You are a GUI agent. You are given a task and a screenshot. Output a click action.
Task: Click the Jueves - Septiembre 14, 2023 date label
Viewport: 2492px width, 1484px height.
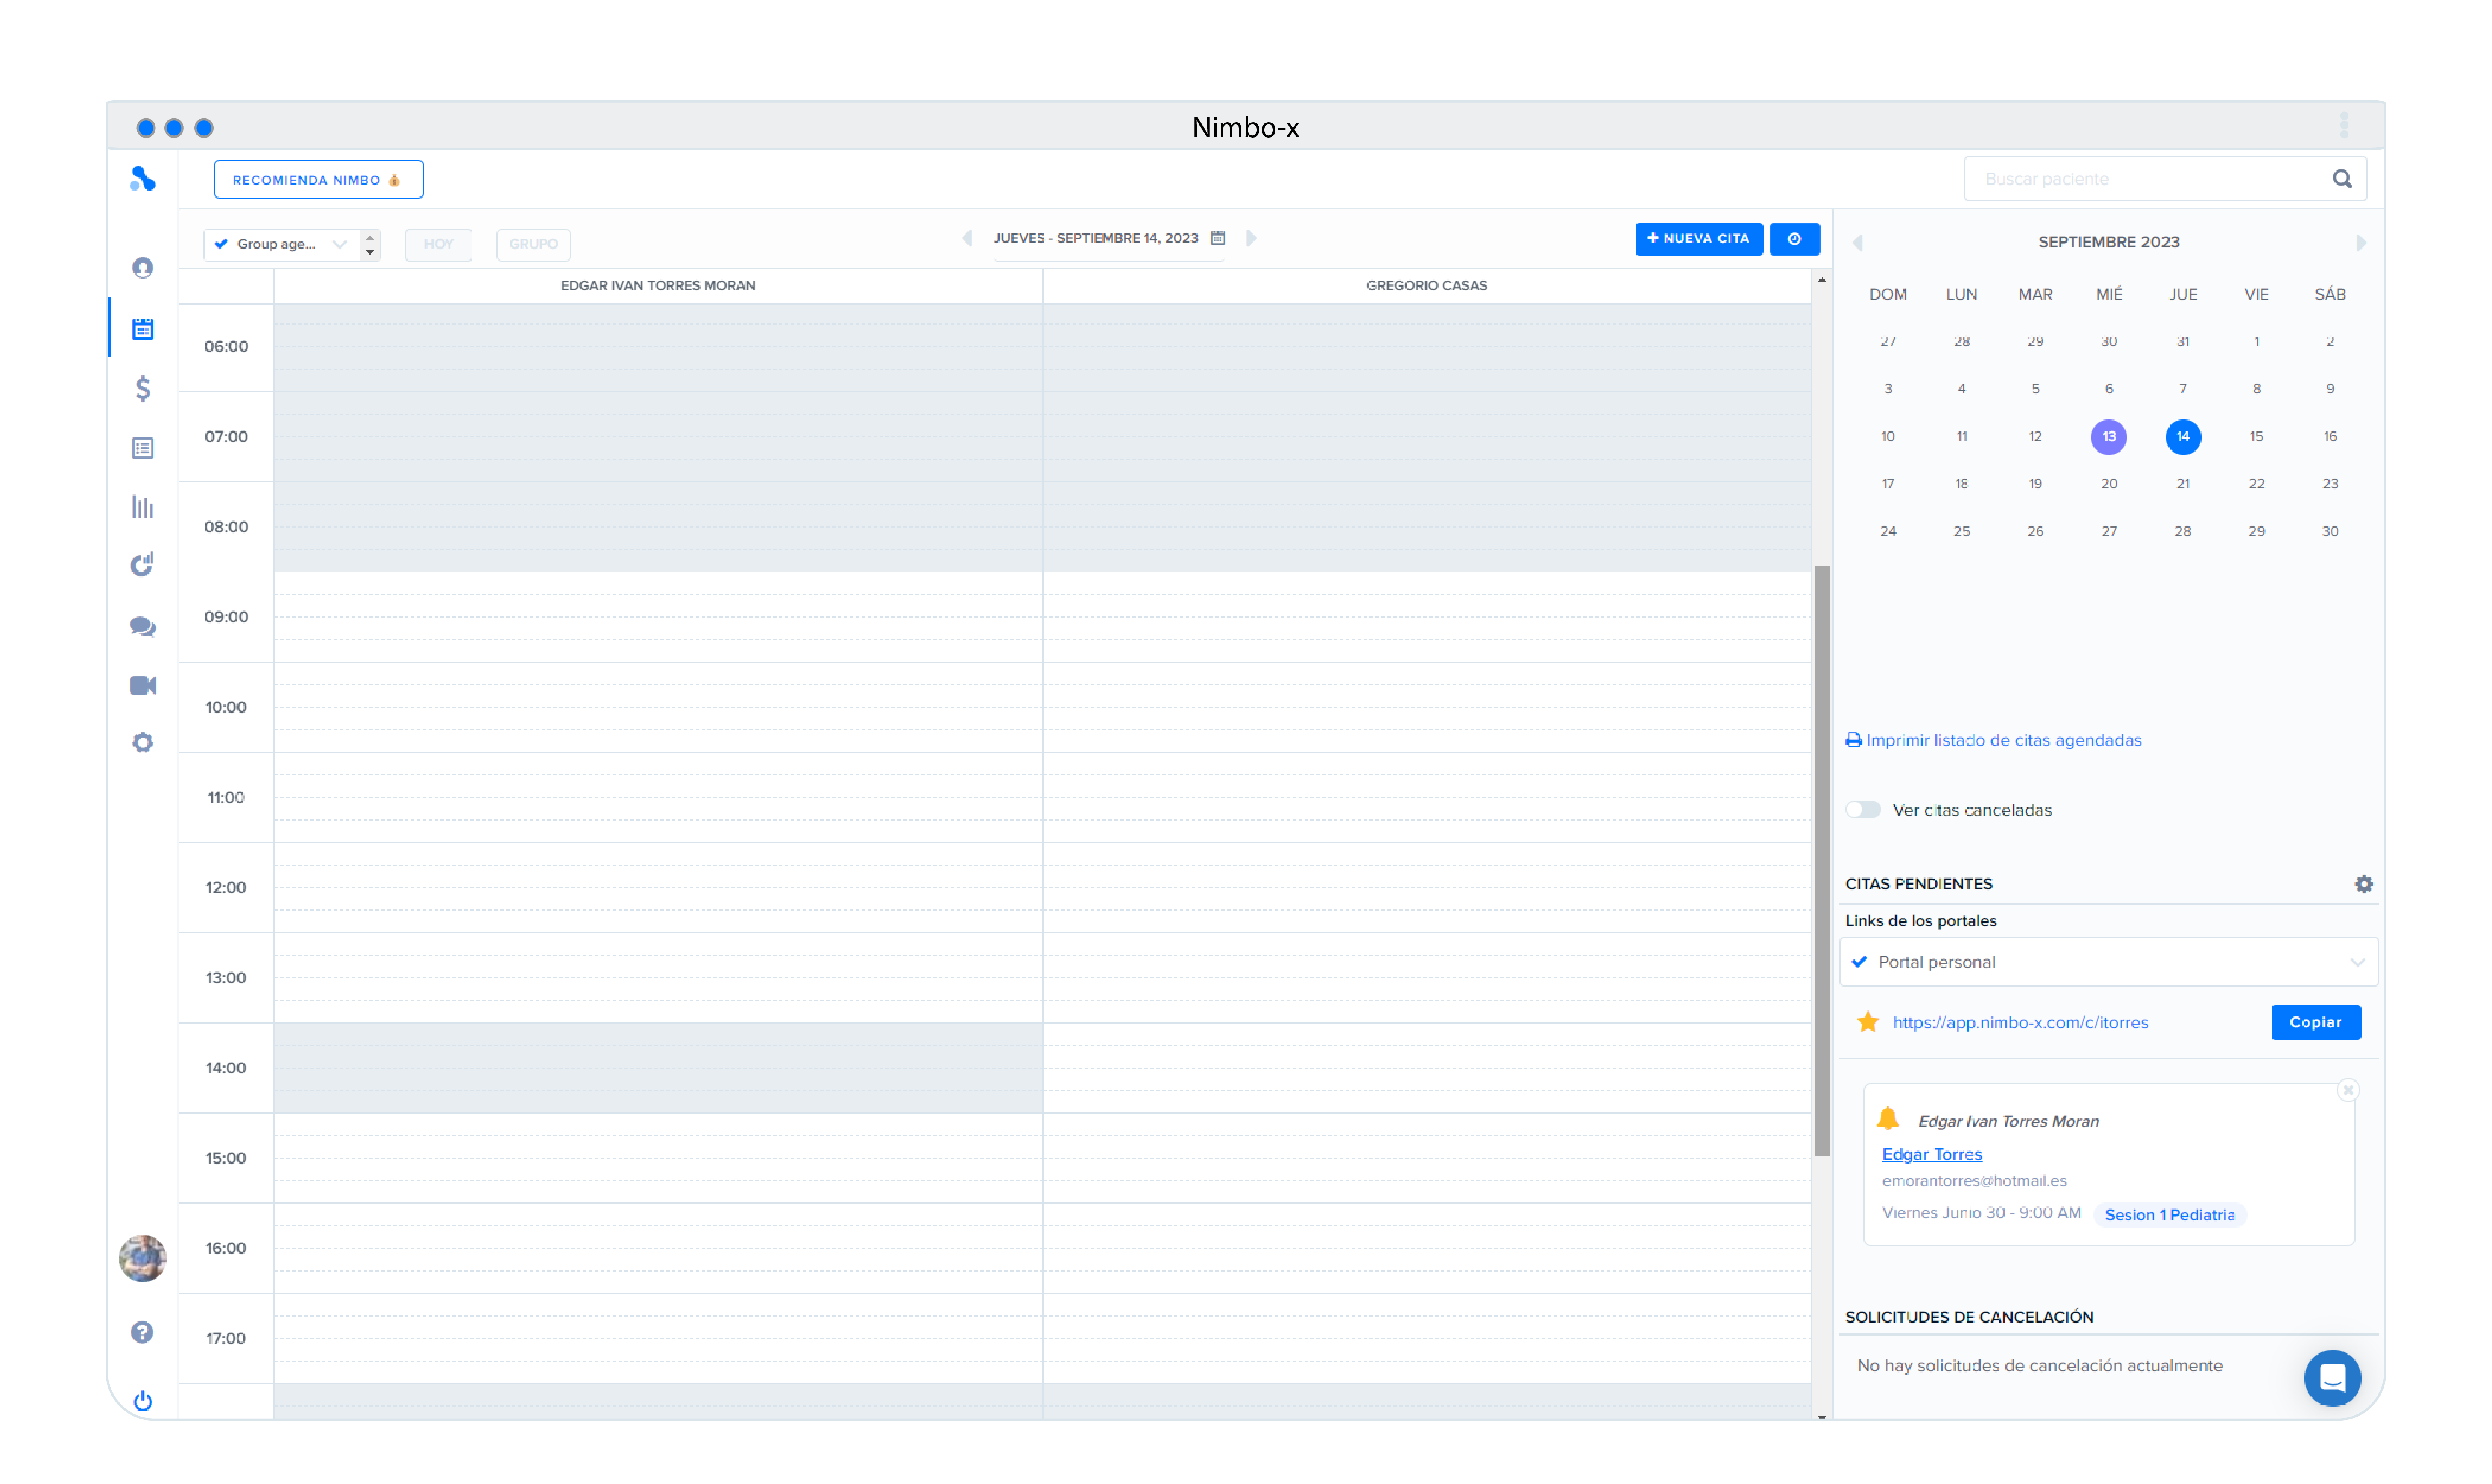[1096, 238]
